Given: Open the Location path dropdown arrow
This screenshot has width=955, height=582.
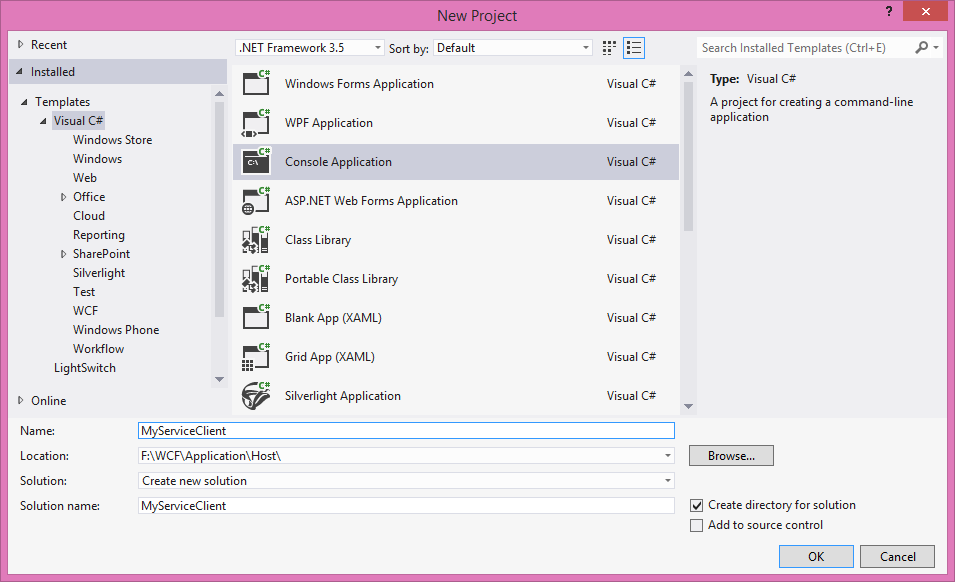Looking at the screenshot, I should [668, 455].
